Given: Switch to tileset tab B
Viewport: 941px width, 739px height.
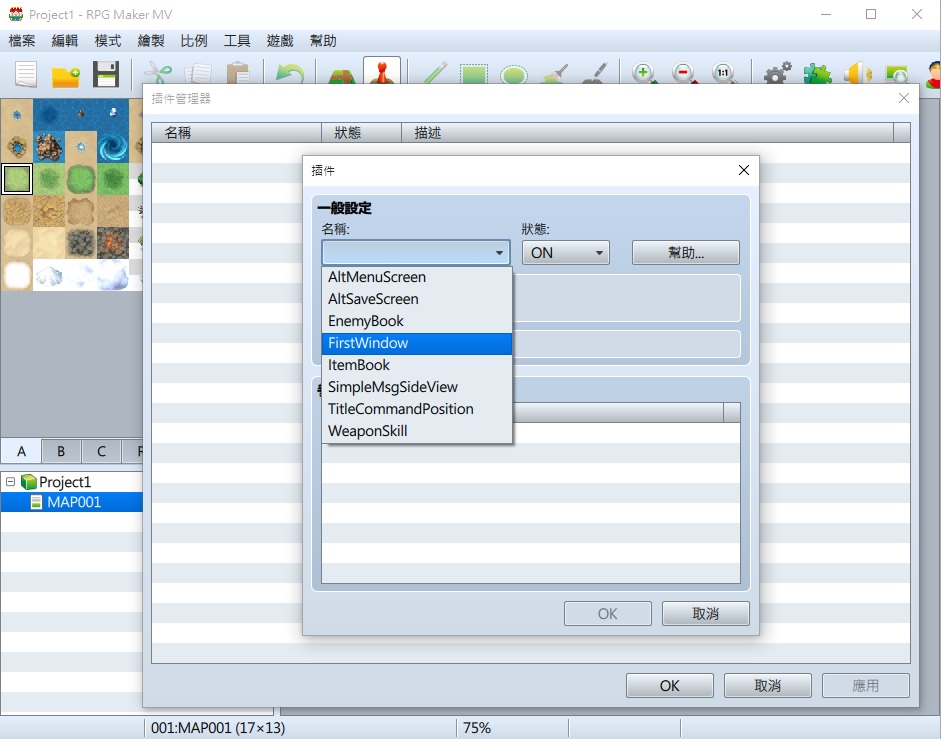Looking at the screenshot, I should pos(61,451).
